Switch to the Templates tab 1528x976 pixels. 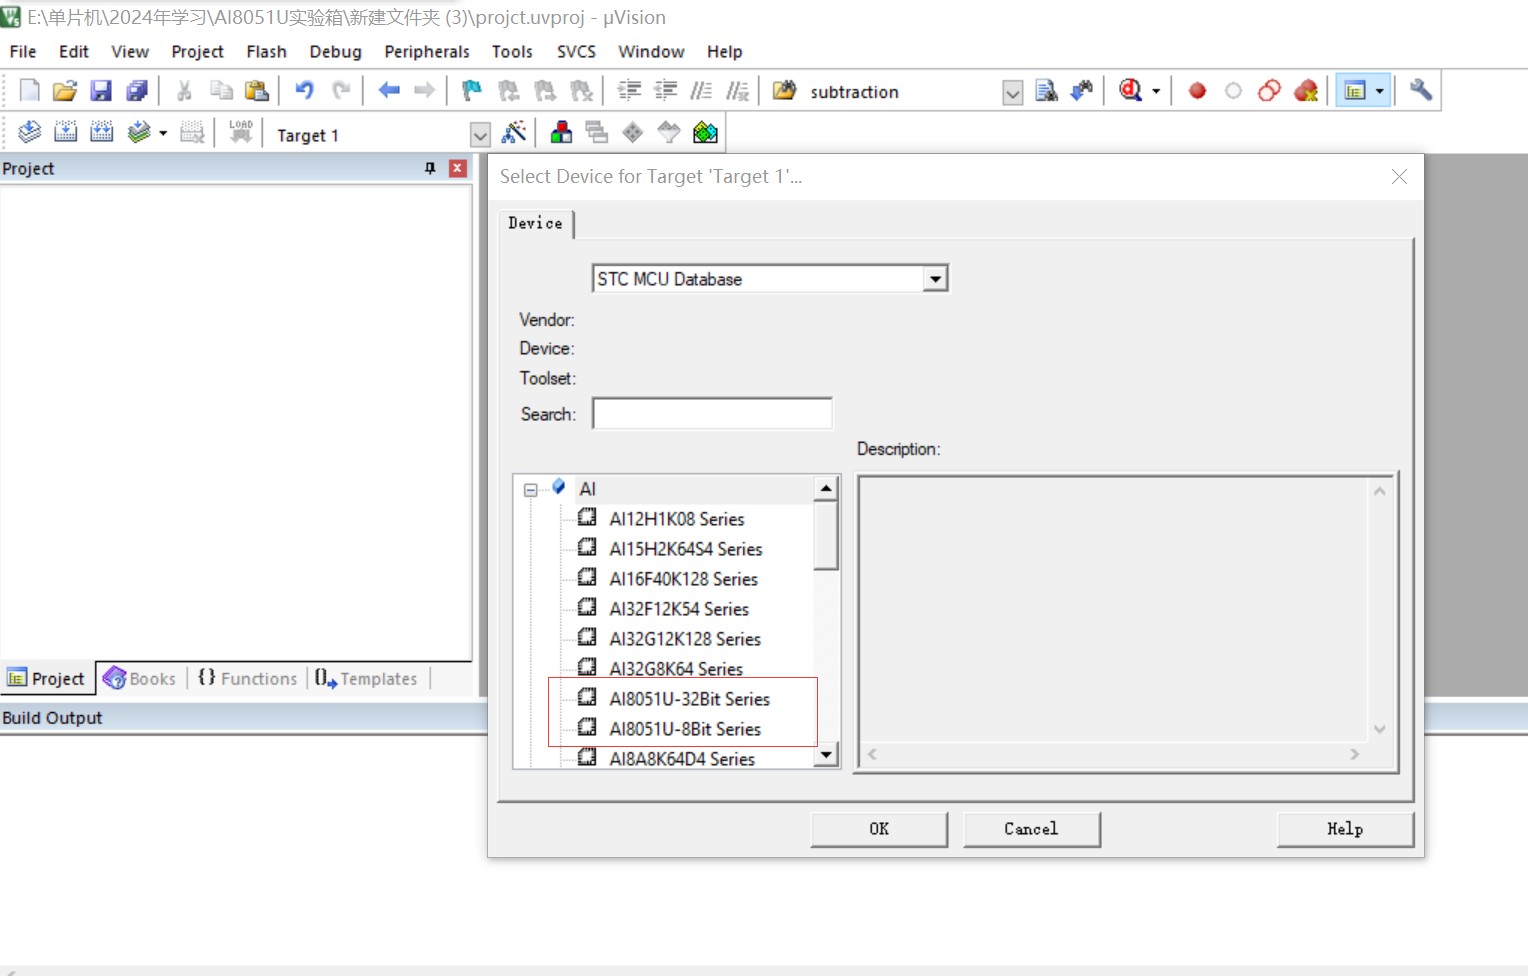(366, 678)
